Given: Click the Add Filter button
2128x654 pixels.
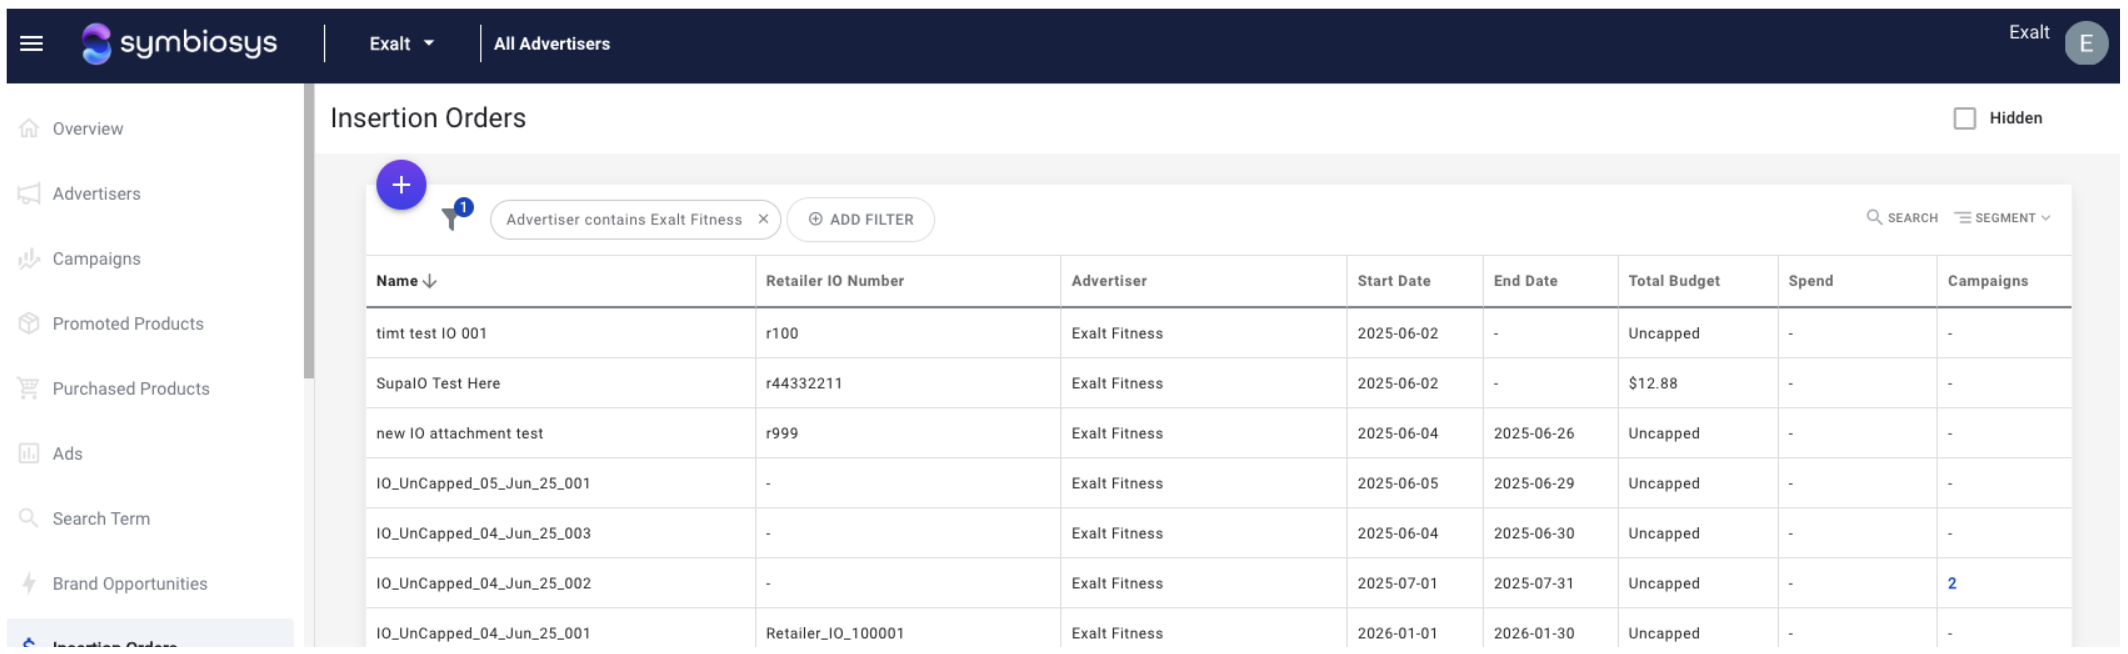Looking at the screenshot, I should [861, 219].
